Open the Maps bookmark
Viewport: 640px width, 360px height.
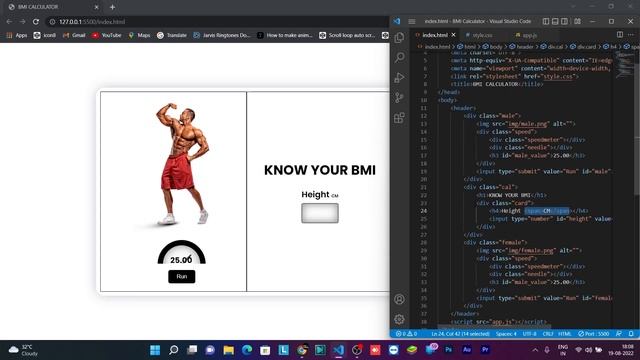pos(139,36)
